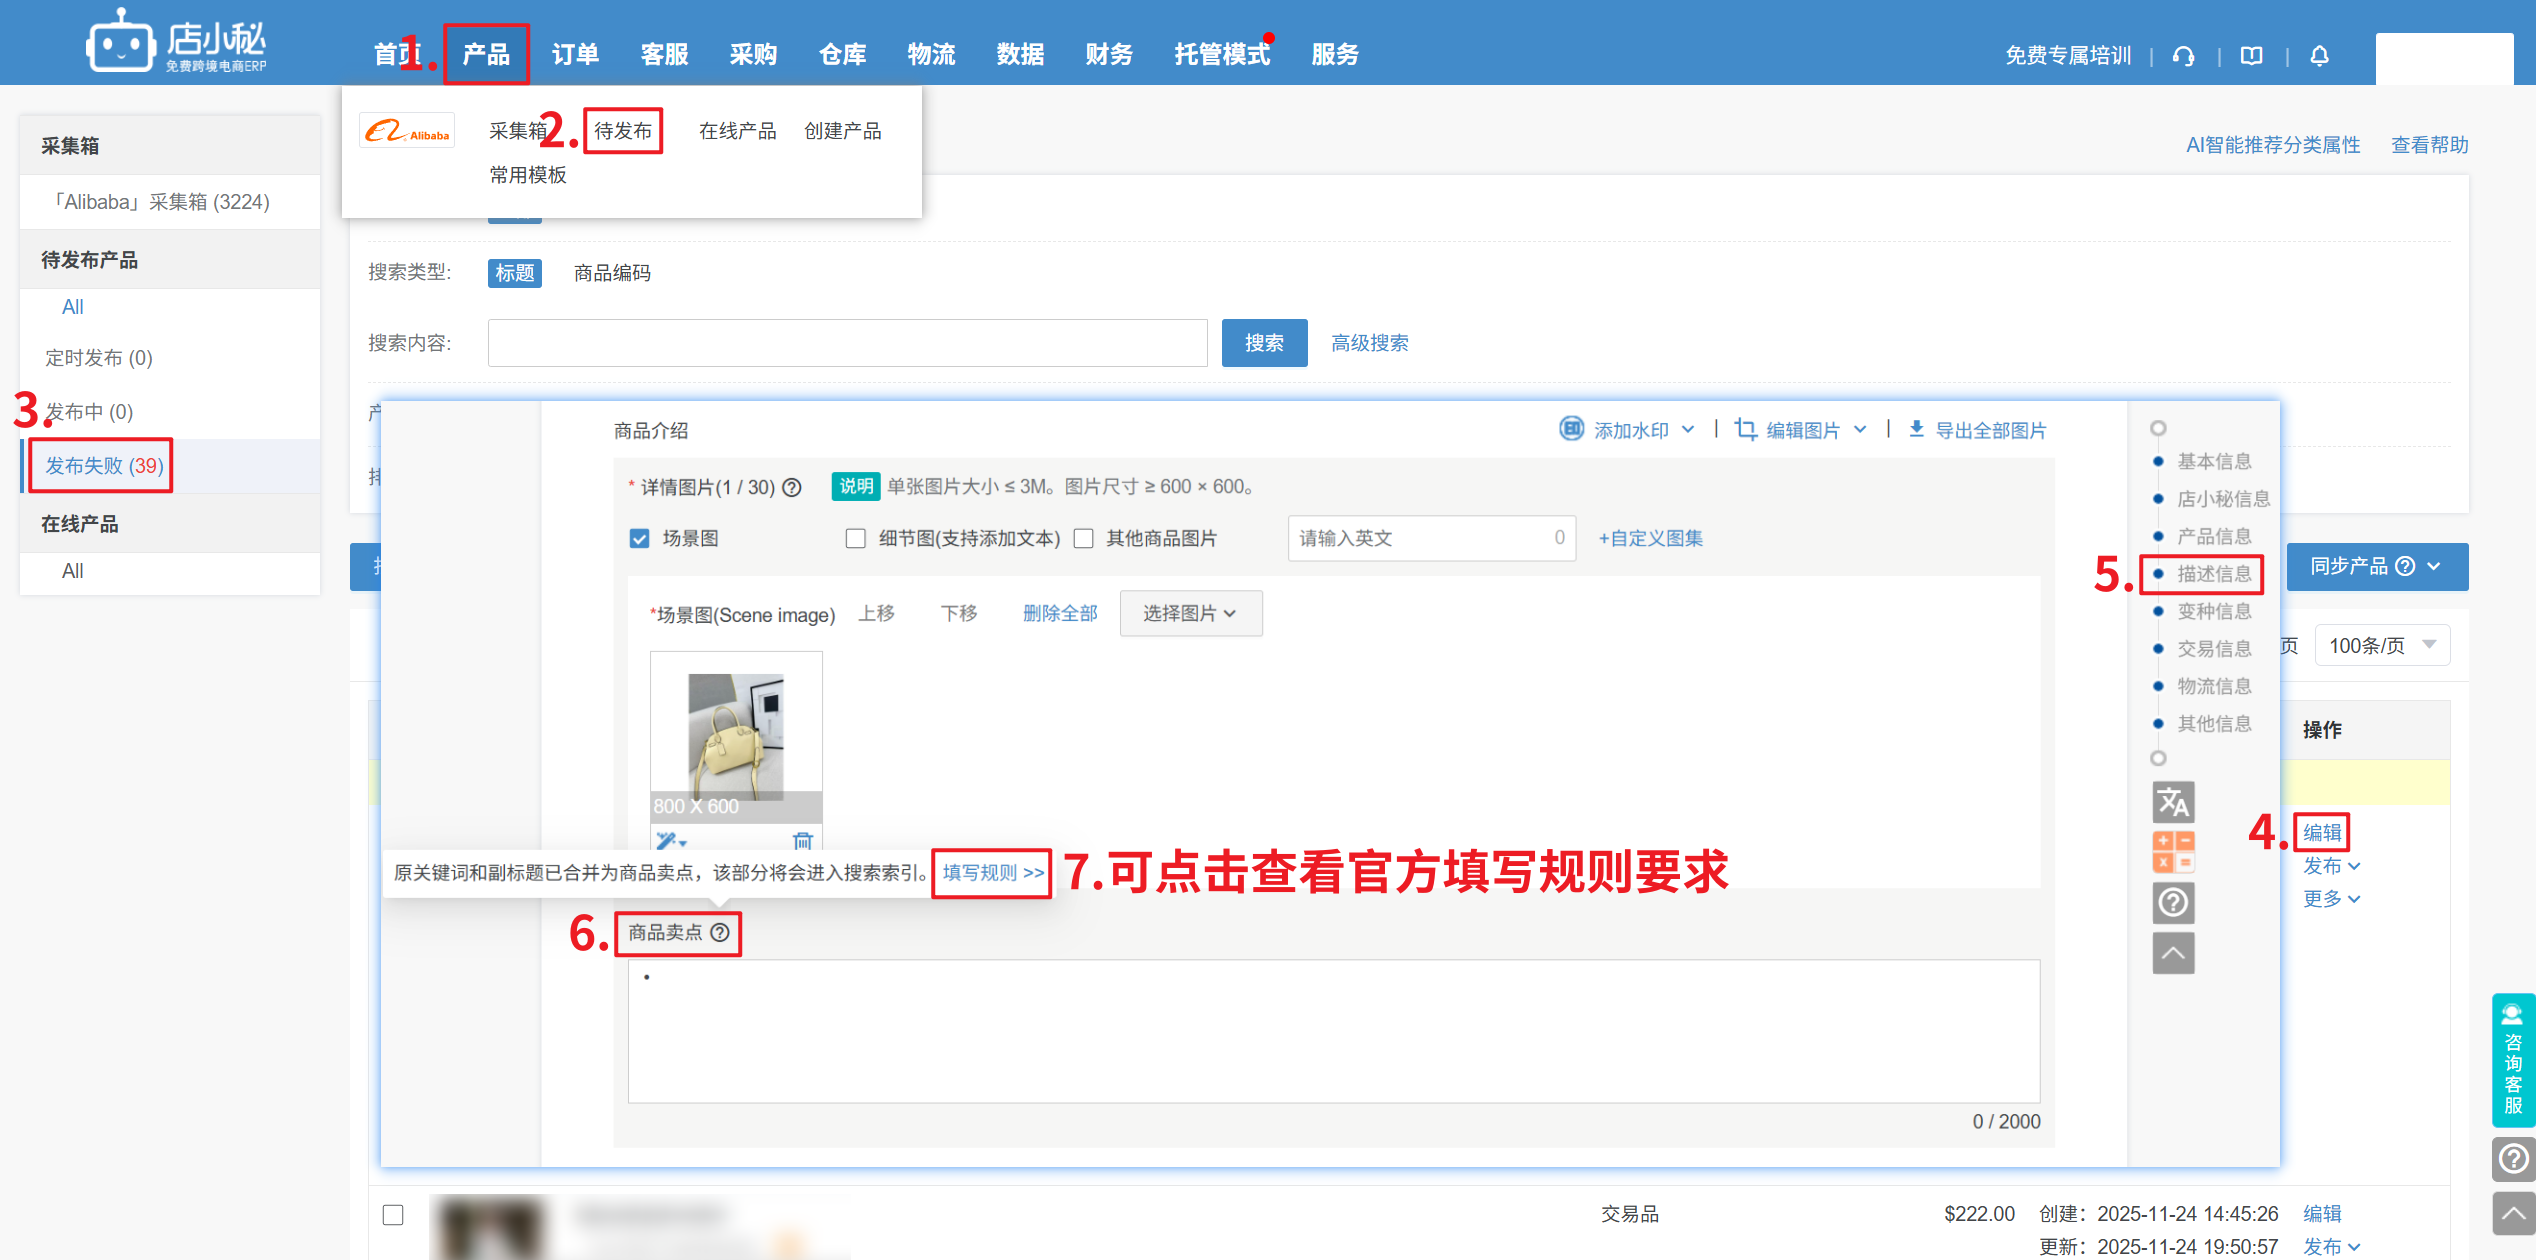
Task: Click the notification bell icon
Action: click(2320, 56)
